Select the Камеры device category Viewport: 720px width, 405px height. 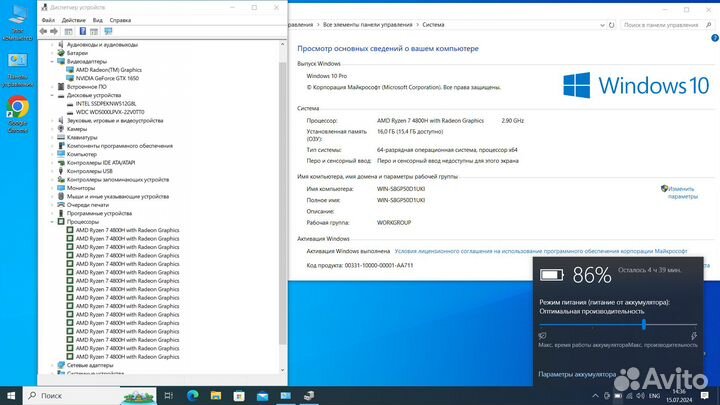coord(77,129)
